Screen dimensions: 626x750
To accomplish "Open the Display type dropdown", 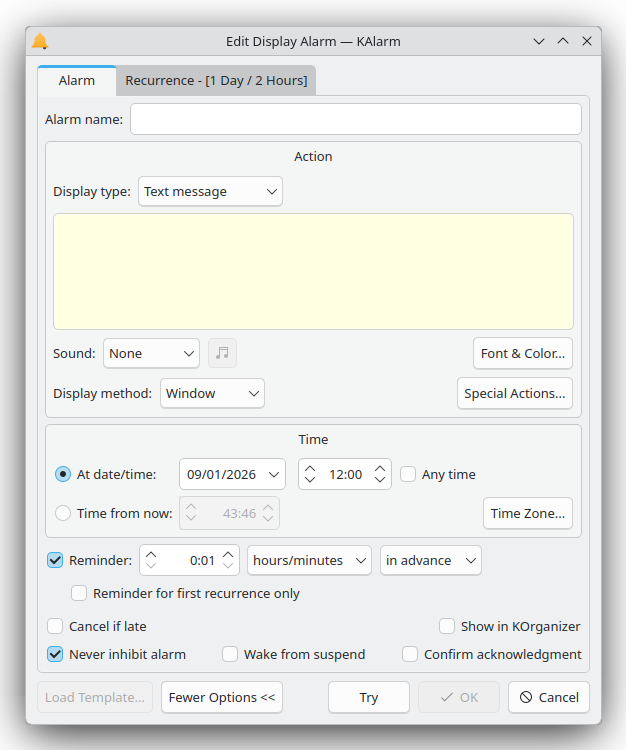I will point(210,191).
